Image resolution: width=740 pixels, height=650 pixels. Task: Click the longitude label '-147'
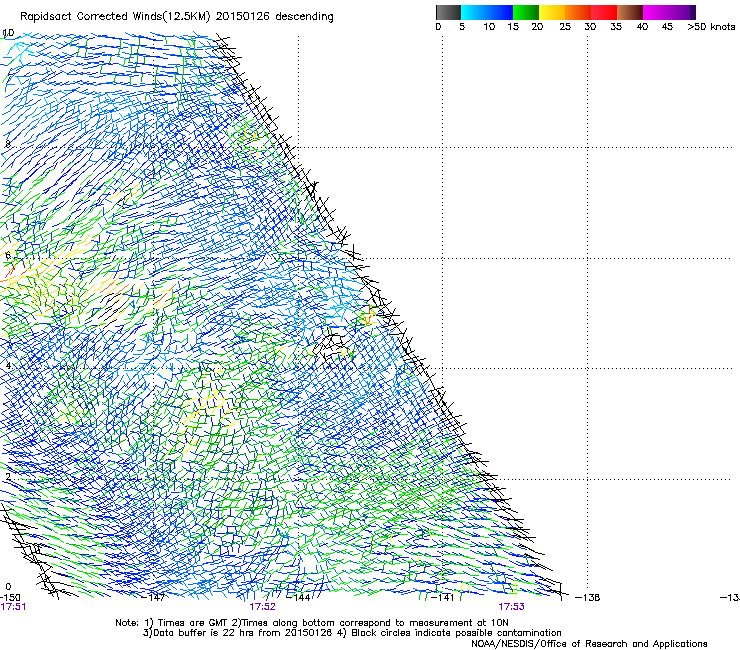click(154, 597)
